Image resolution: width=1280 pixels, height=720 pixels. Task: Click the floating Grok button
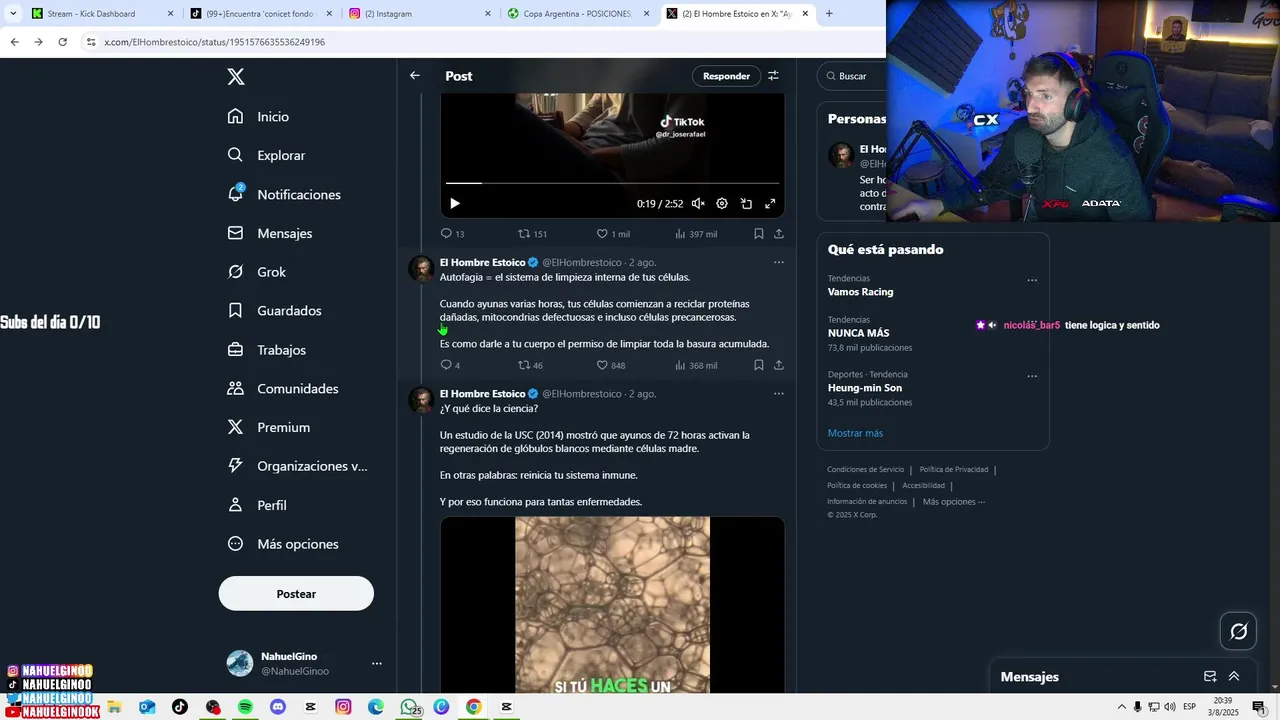1238,631
